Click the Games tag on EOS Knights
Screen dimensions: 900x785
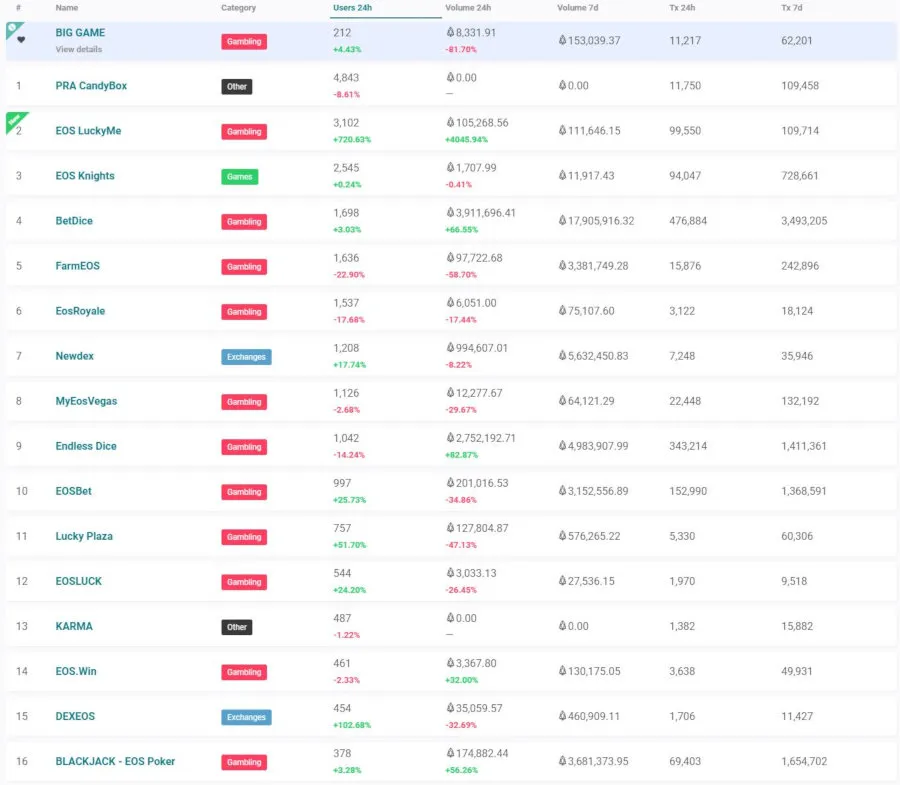pyautogui.click(x=239, y=177)
